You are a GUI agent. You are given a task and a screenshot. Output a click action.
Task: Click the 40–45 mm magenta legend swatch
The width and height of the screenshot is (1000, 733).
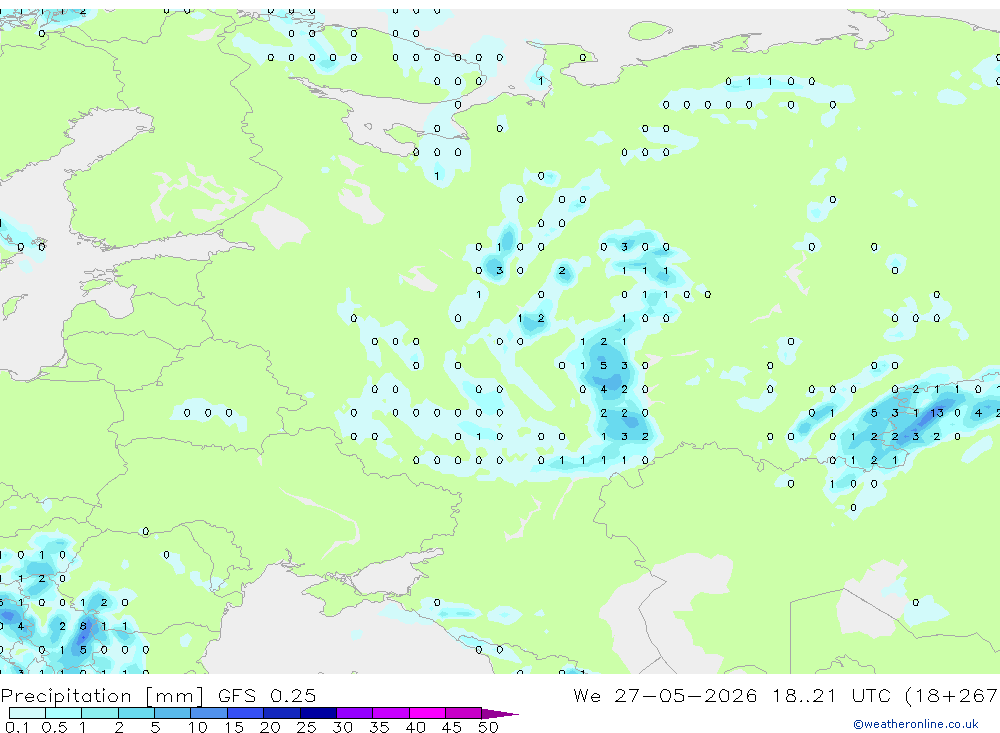(x=427, y=713)
